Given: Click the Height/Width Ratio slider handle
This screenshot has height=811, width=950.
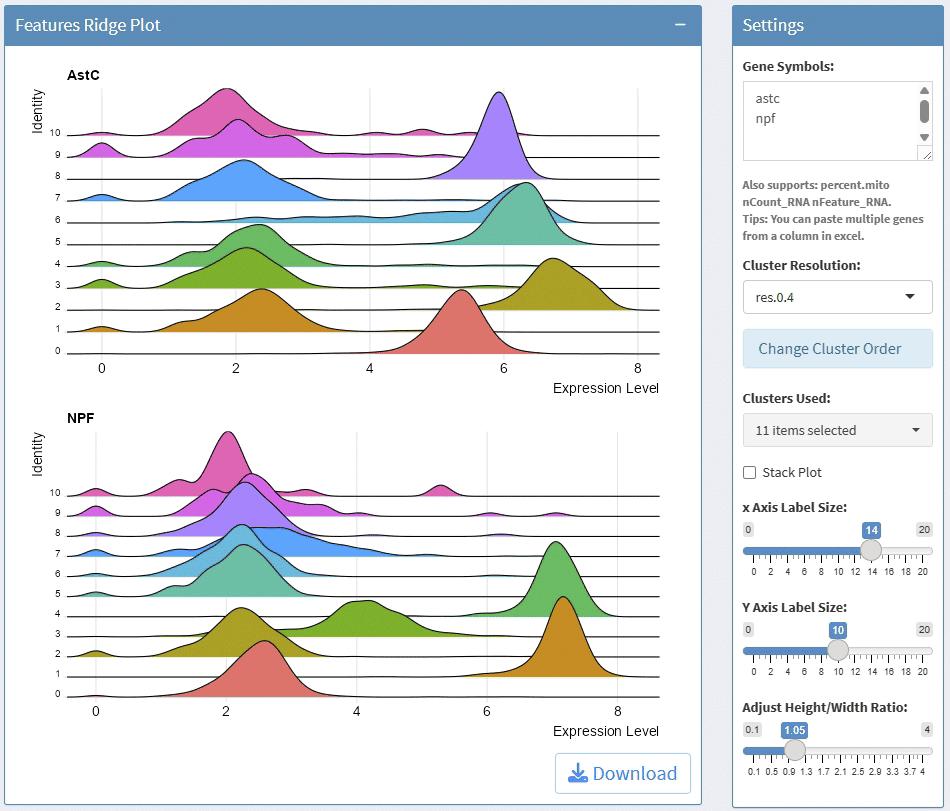Looking at the screenshot, I should 795,750.
